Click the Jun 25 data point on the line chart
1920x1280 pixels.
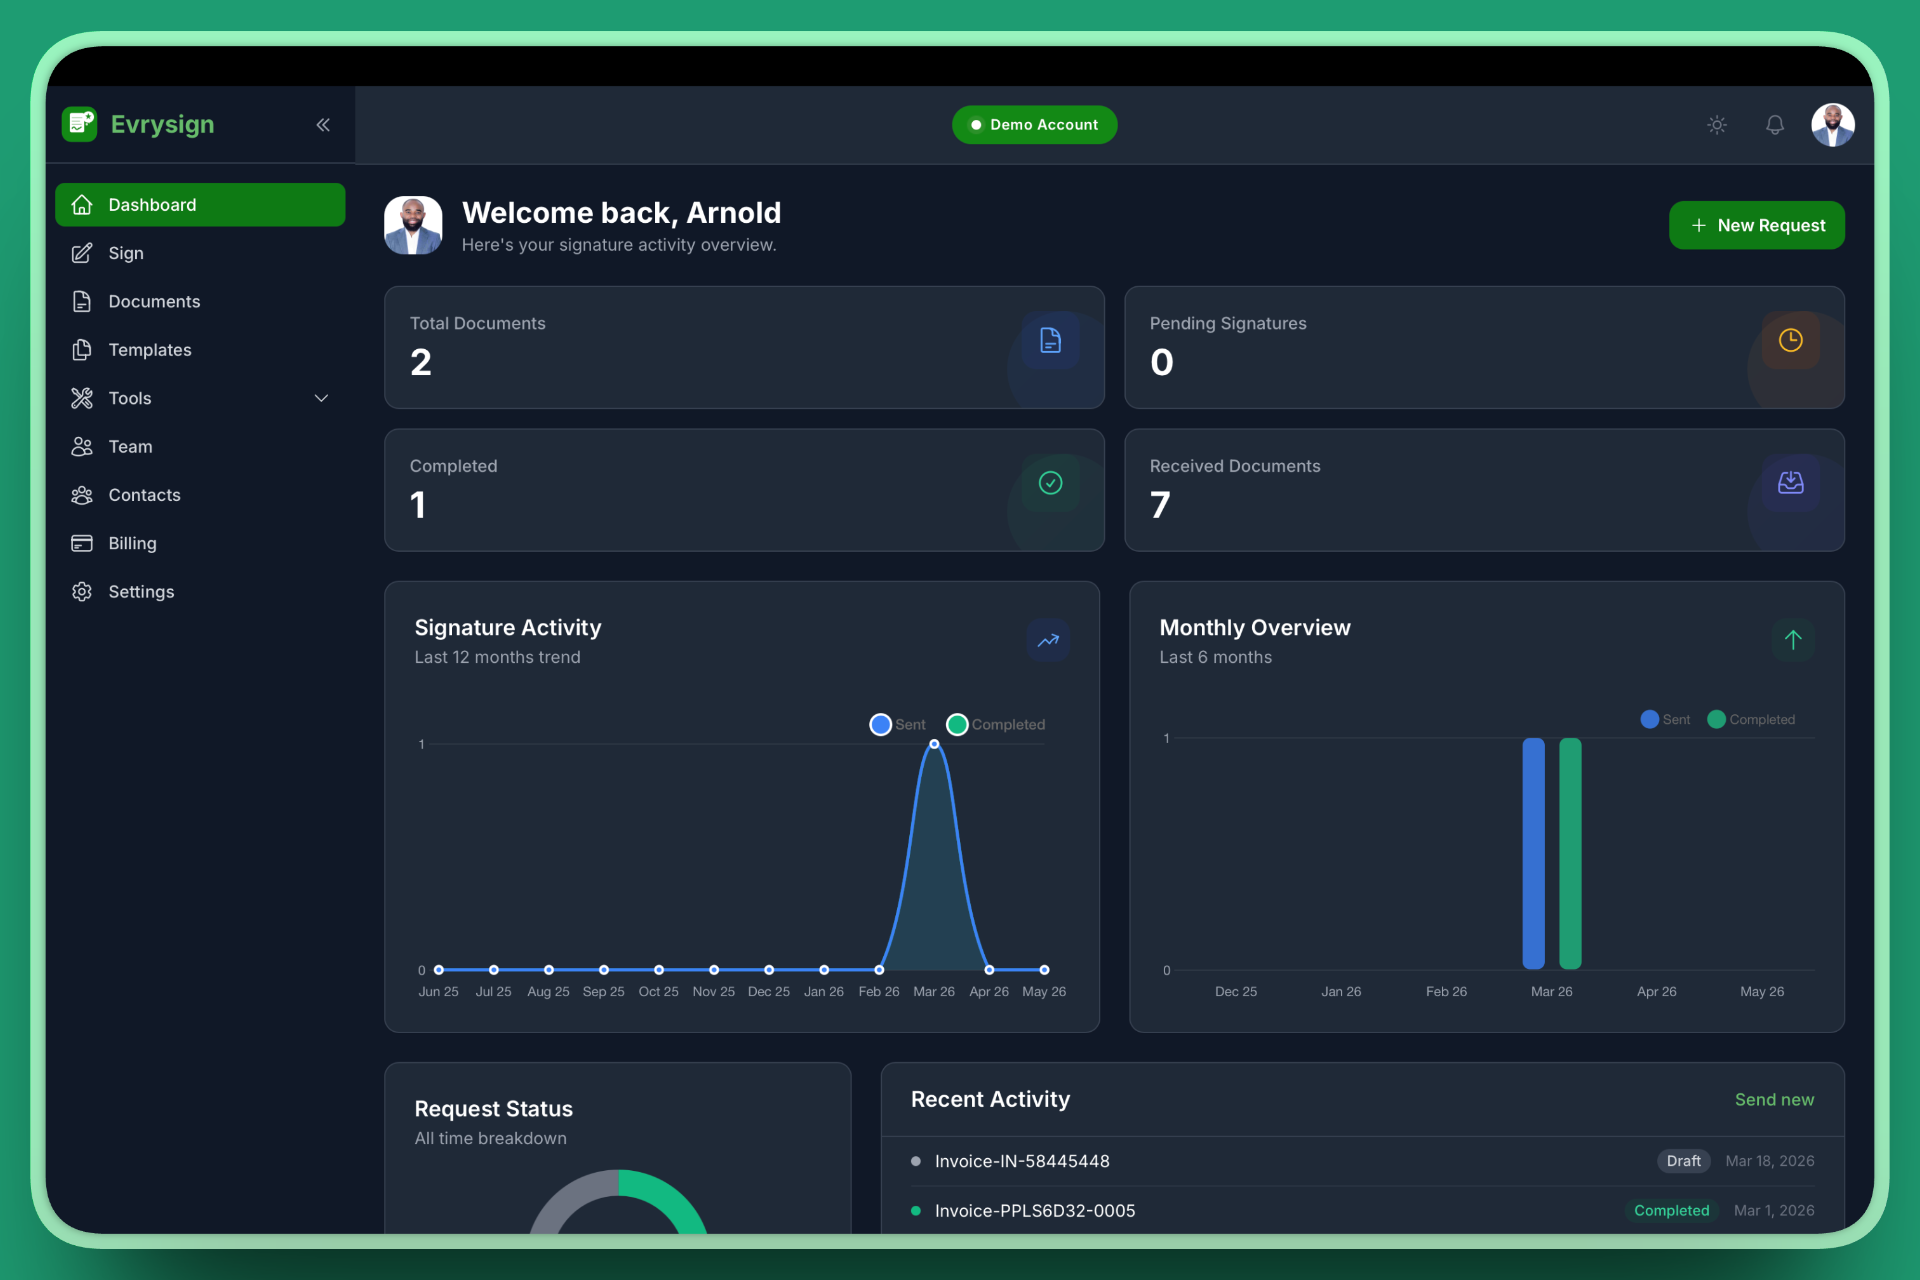coord(438,970)
